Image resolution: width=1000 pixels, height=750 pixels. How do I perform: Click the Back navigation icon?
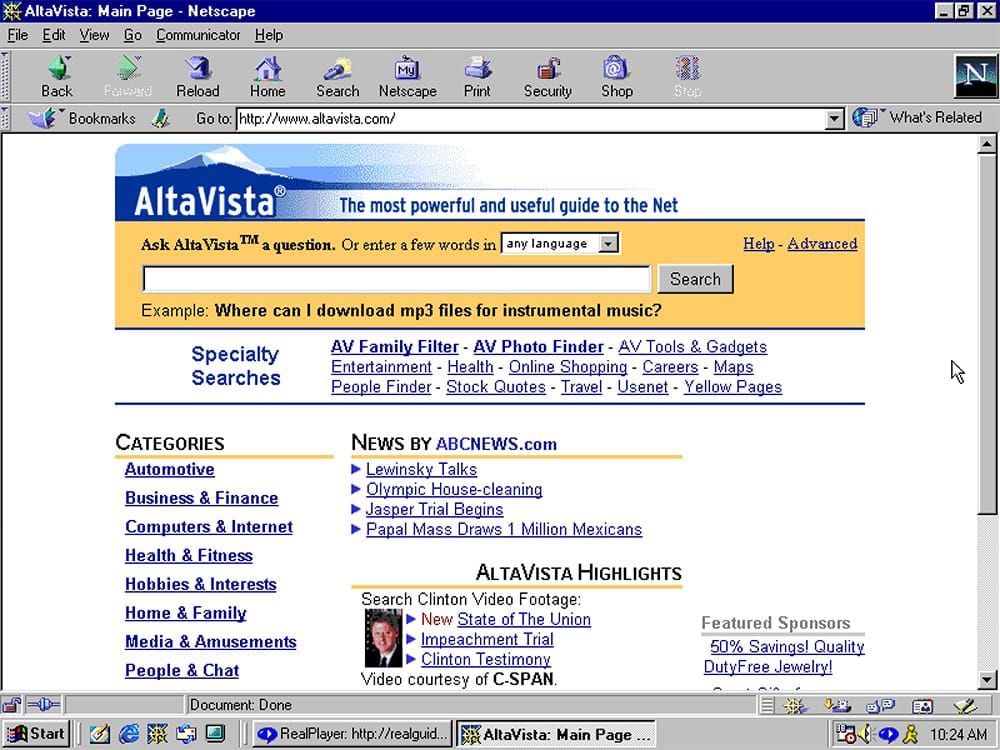click(x=57, y=75)
